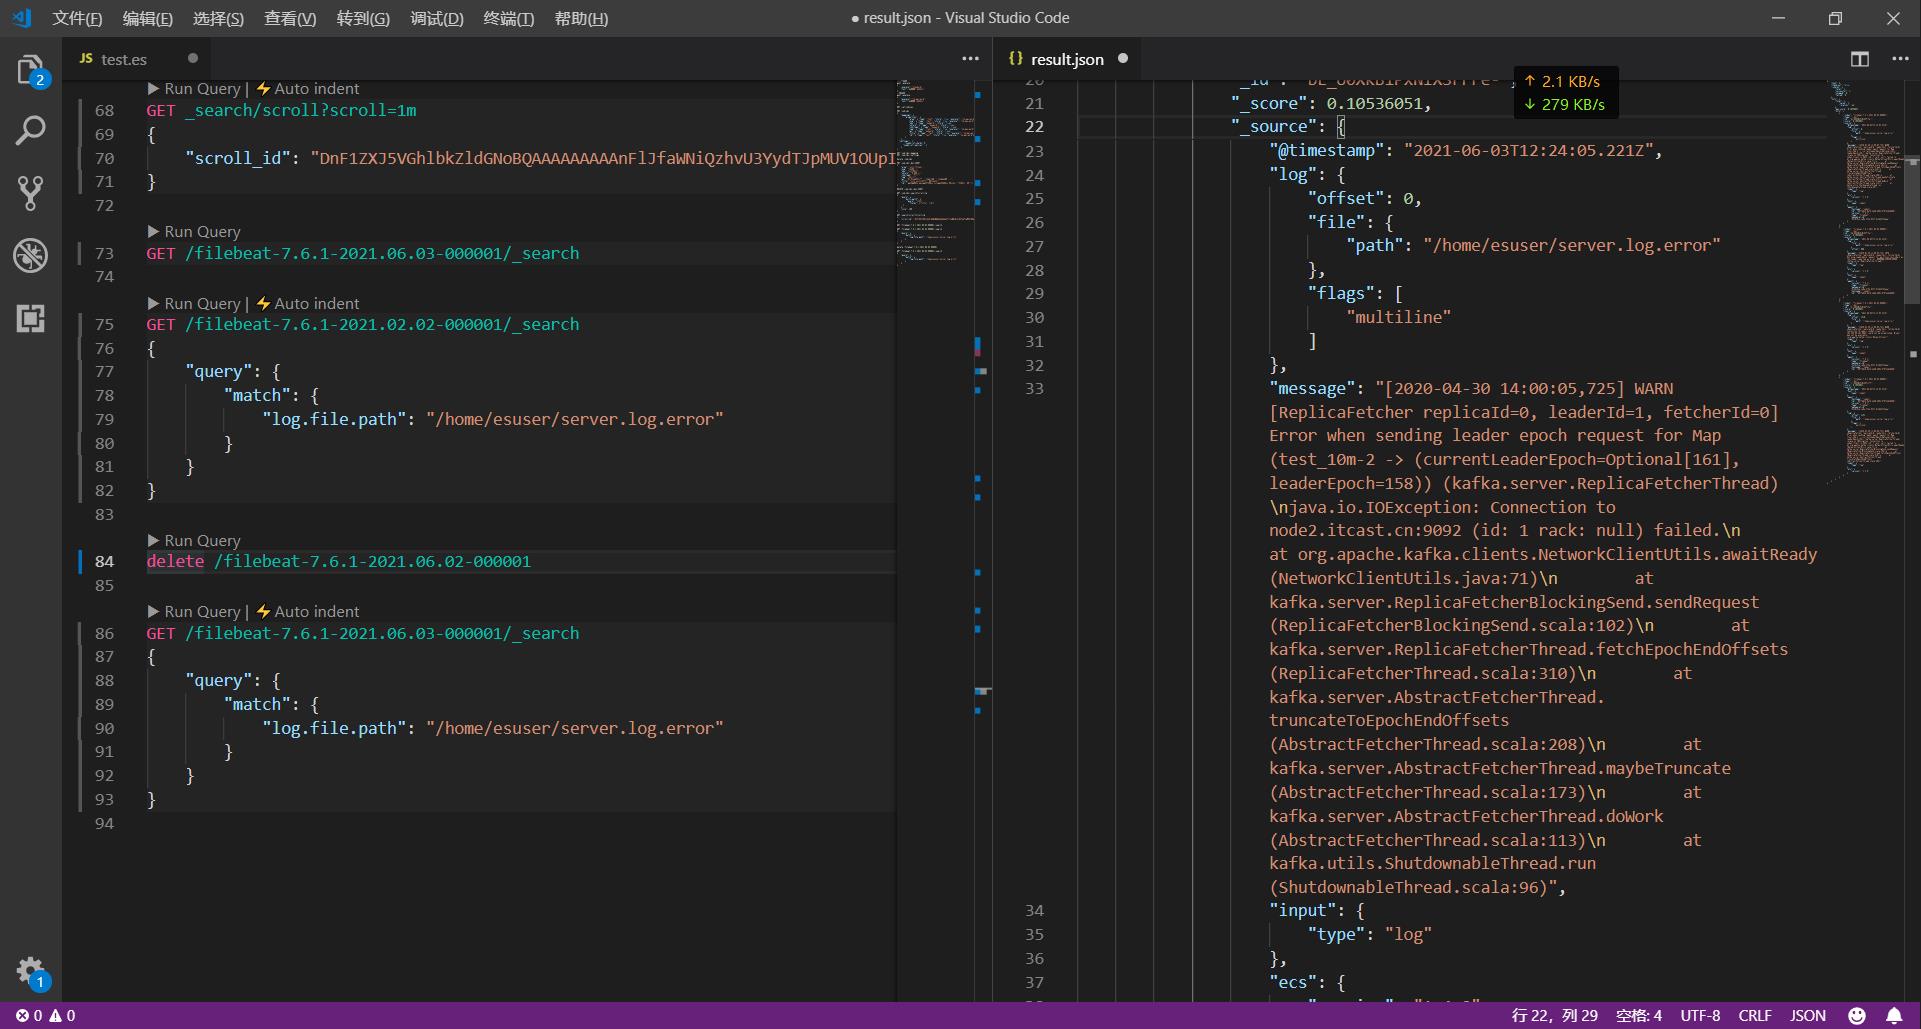Open the Extensions view in activity bar
Image resolution: width=1921 pixels, height=1029 pixels.
(x=30, y=318)
